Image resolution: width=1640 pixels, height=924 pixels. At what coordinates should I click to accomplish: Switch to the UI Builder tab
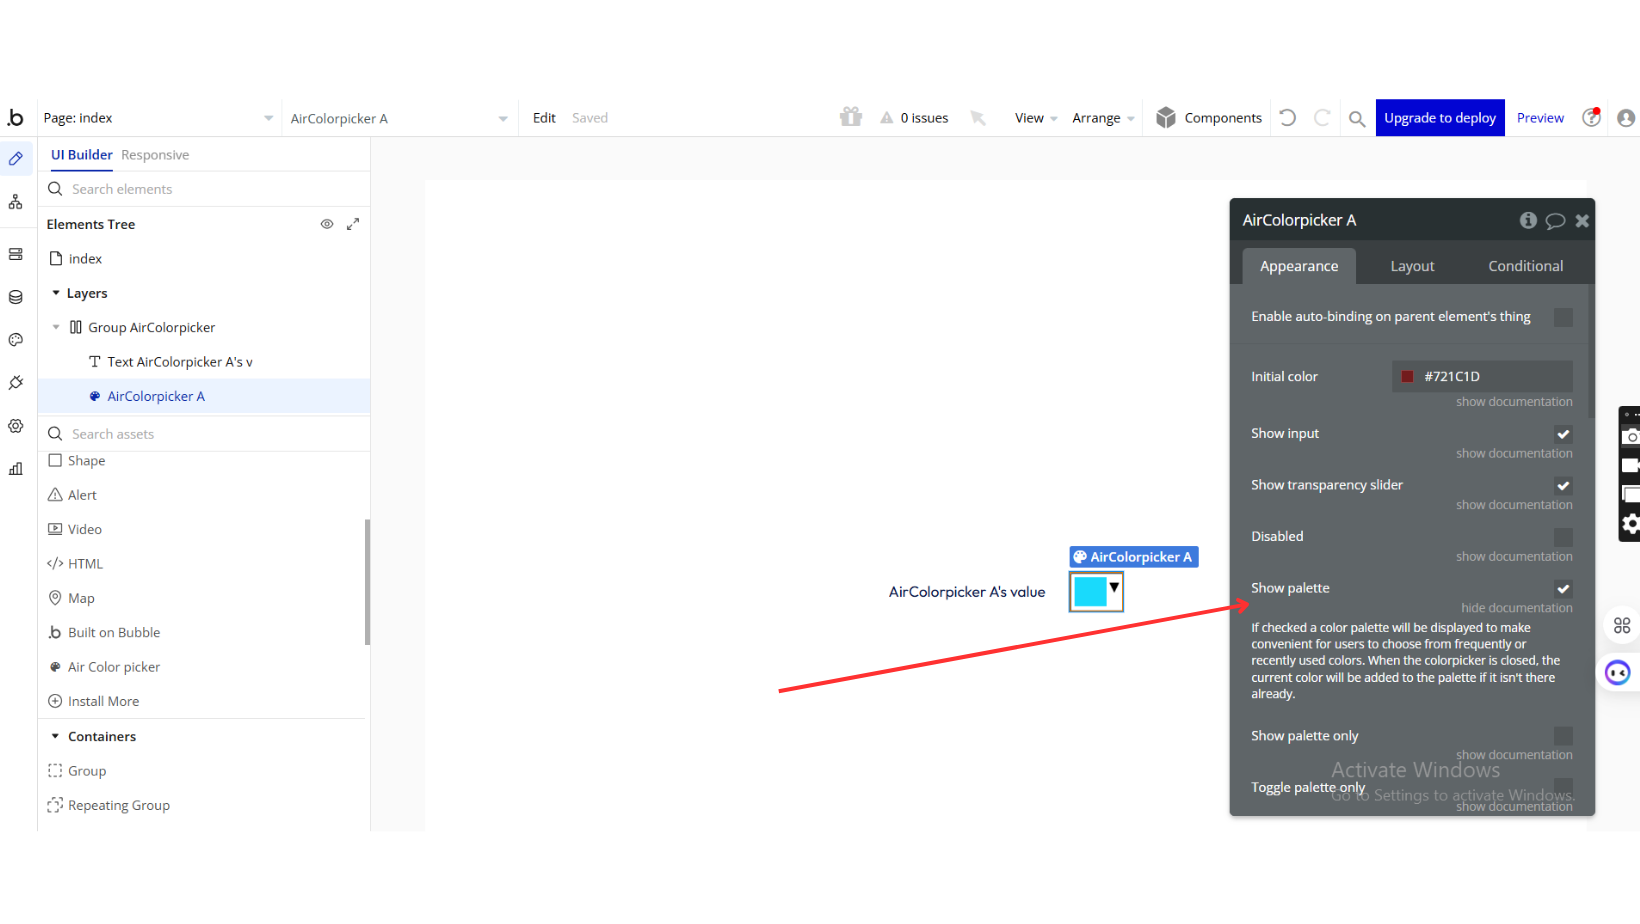tap(82, 155)
